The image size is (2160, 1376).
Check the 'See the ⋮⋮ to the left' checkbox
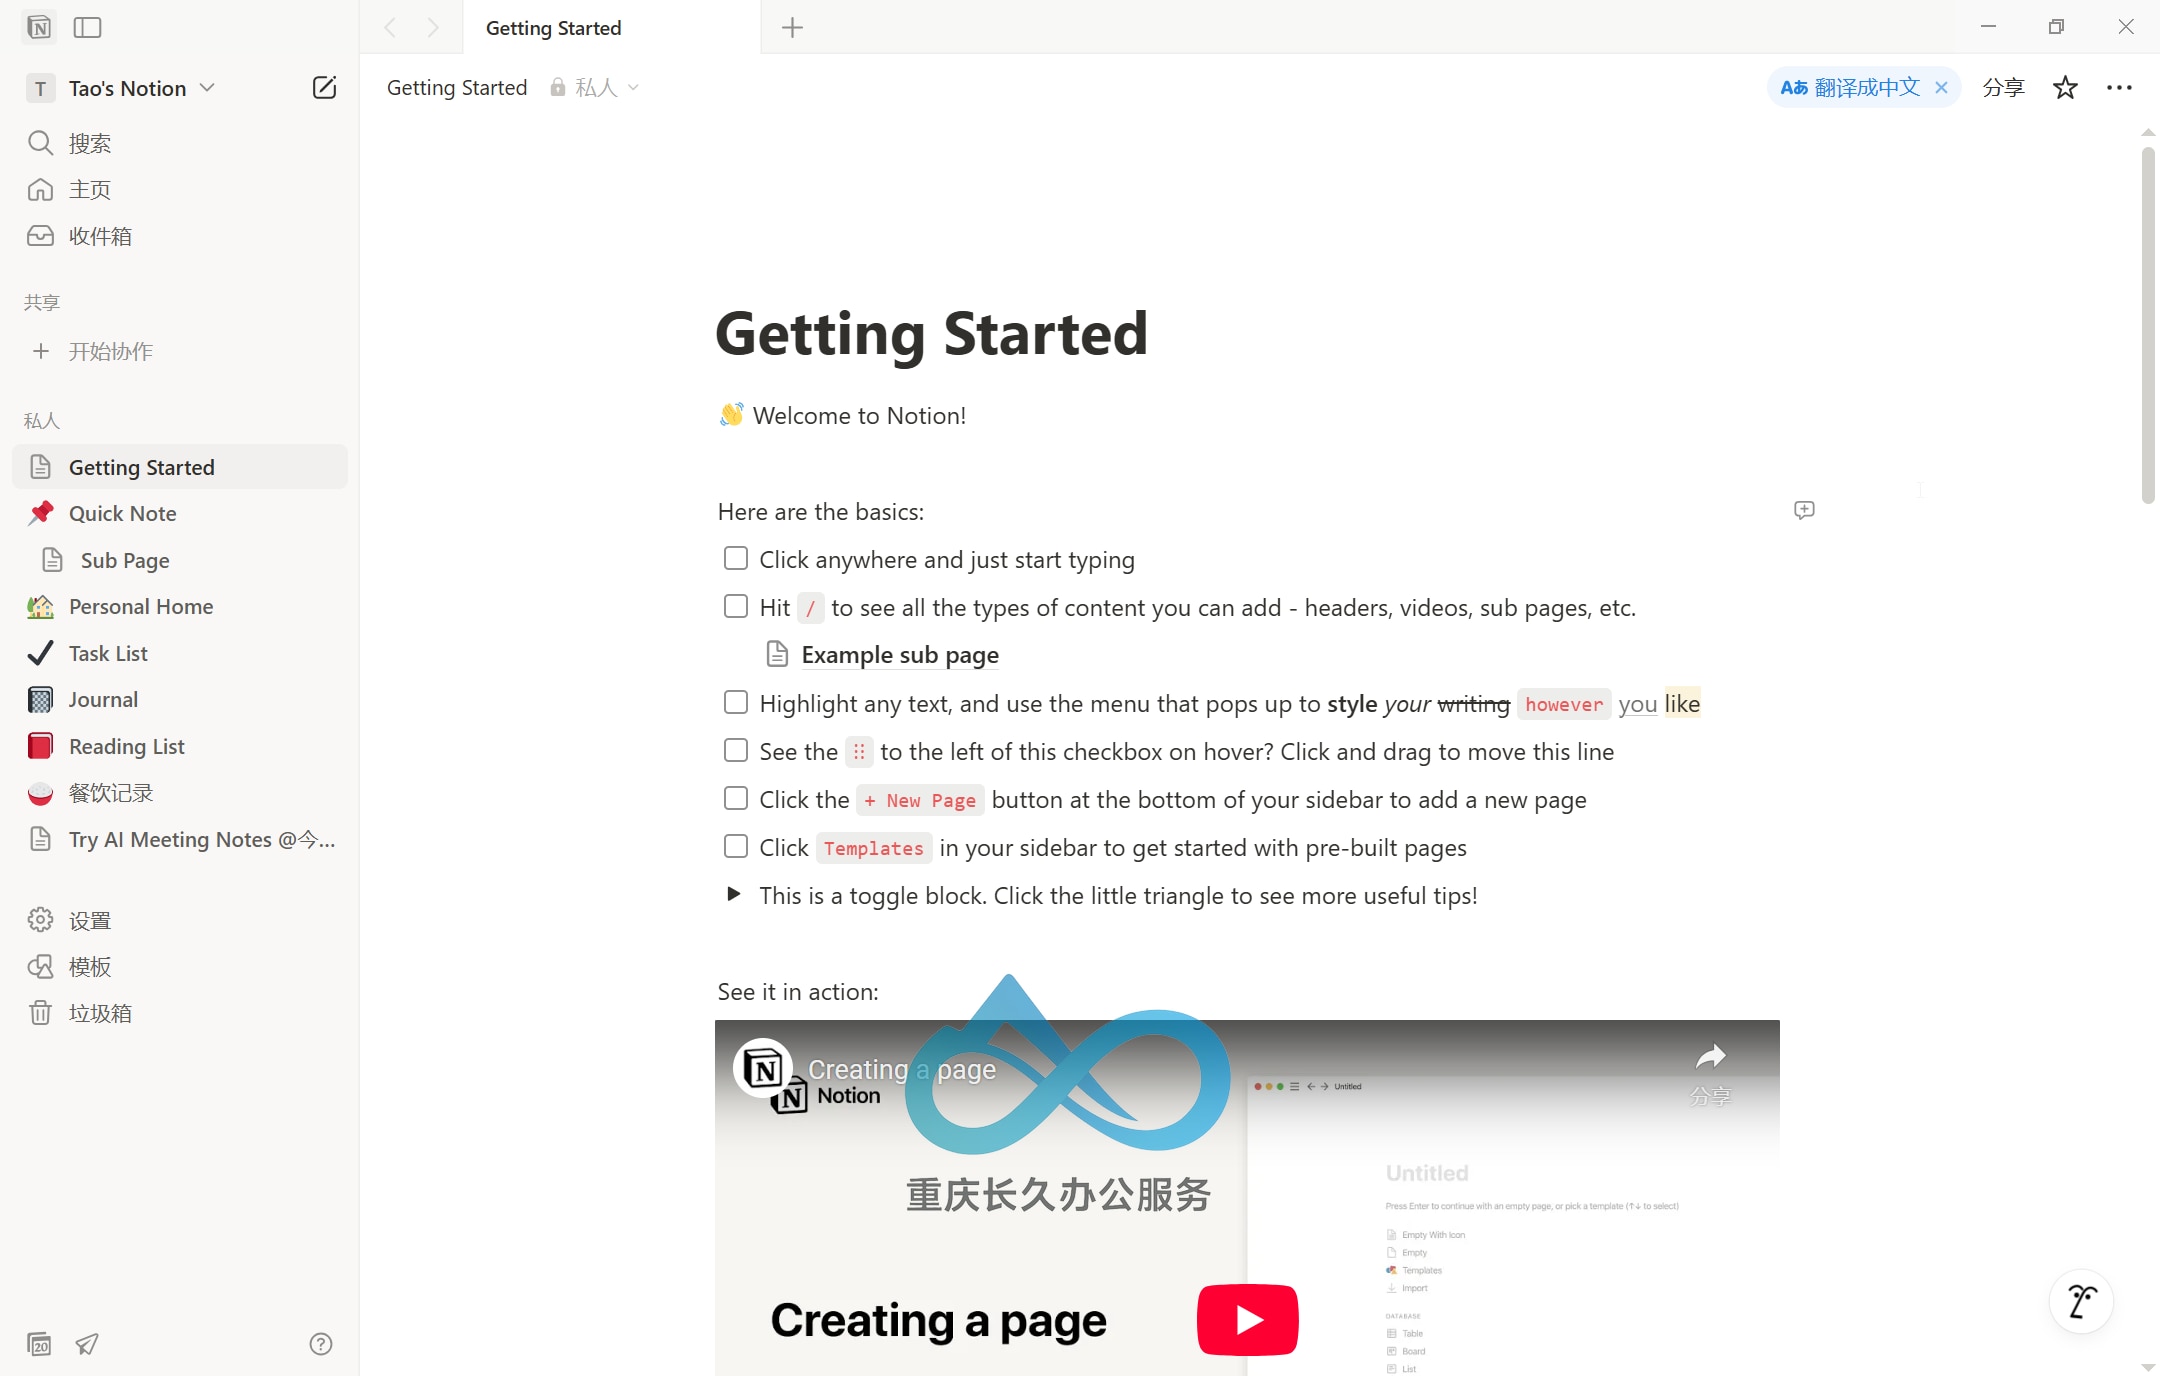736,750
